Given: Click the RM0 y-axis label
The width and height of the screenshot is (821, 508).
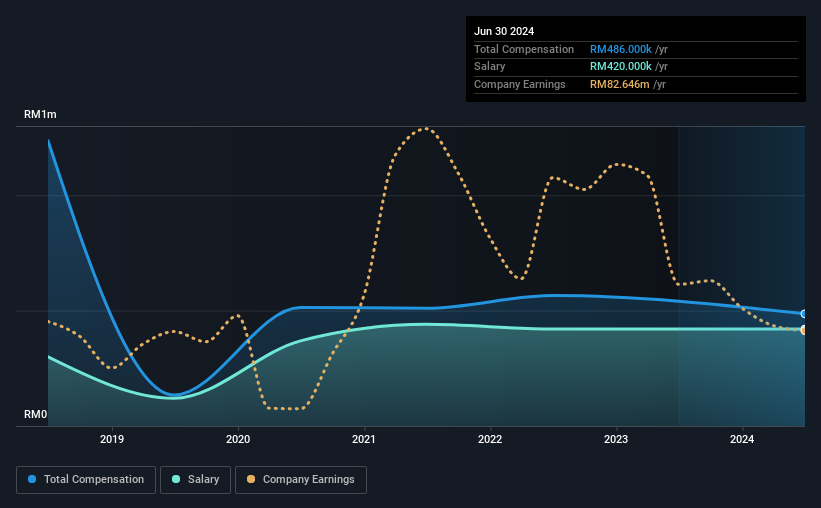Looking at the screenshot, I should (x=36, y=414).
